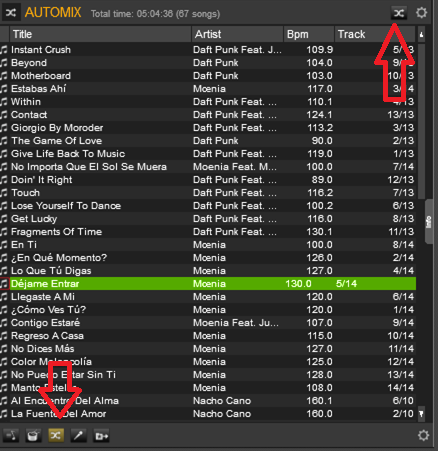Click the scroll-up arrow of the playlist
Screen dimensions: 438x452
click(421, 34)
